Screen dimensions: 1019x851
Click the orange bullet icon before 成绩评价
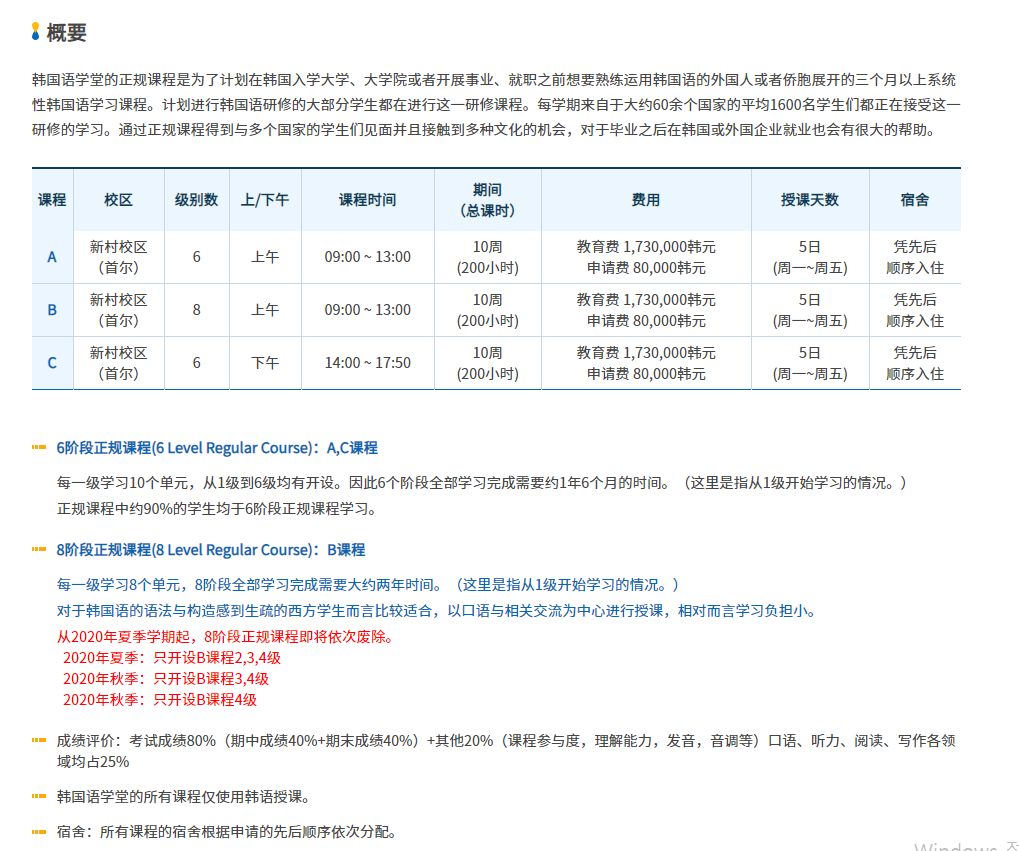[x=39, y=741]
